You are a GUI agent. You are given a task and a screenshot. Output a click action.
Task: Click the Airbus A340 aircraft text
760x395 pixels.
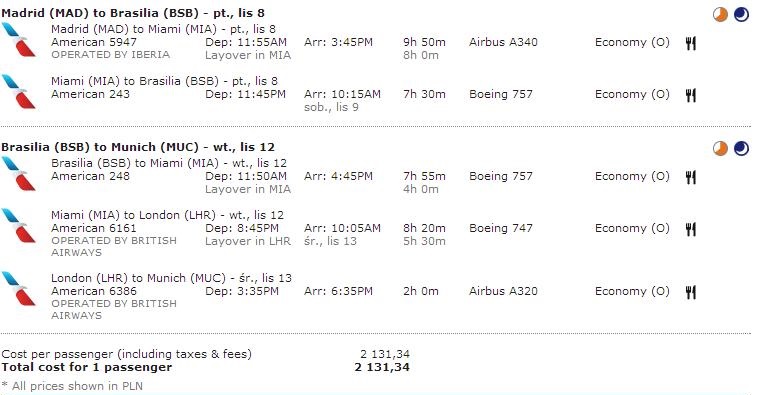503,42
